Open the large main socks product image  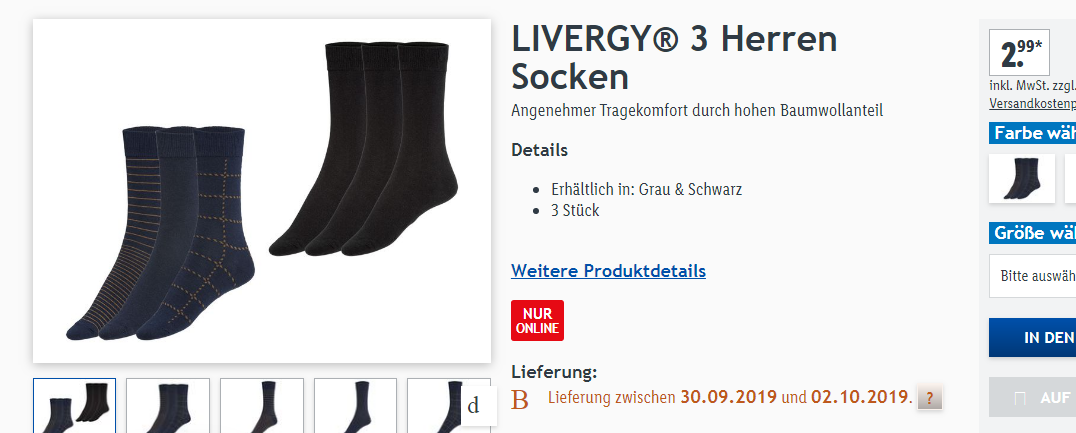262,191
